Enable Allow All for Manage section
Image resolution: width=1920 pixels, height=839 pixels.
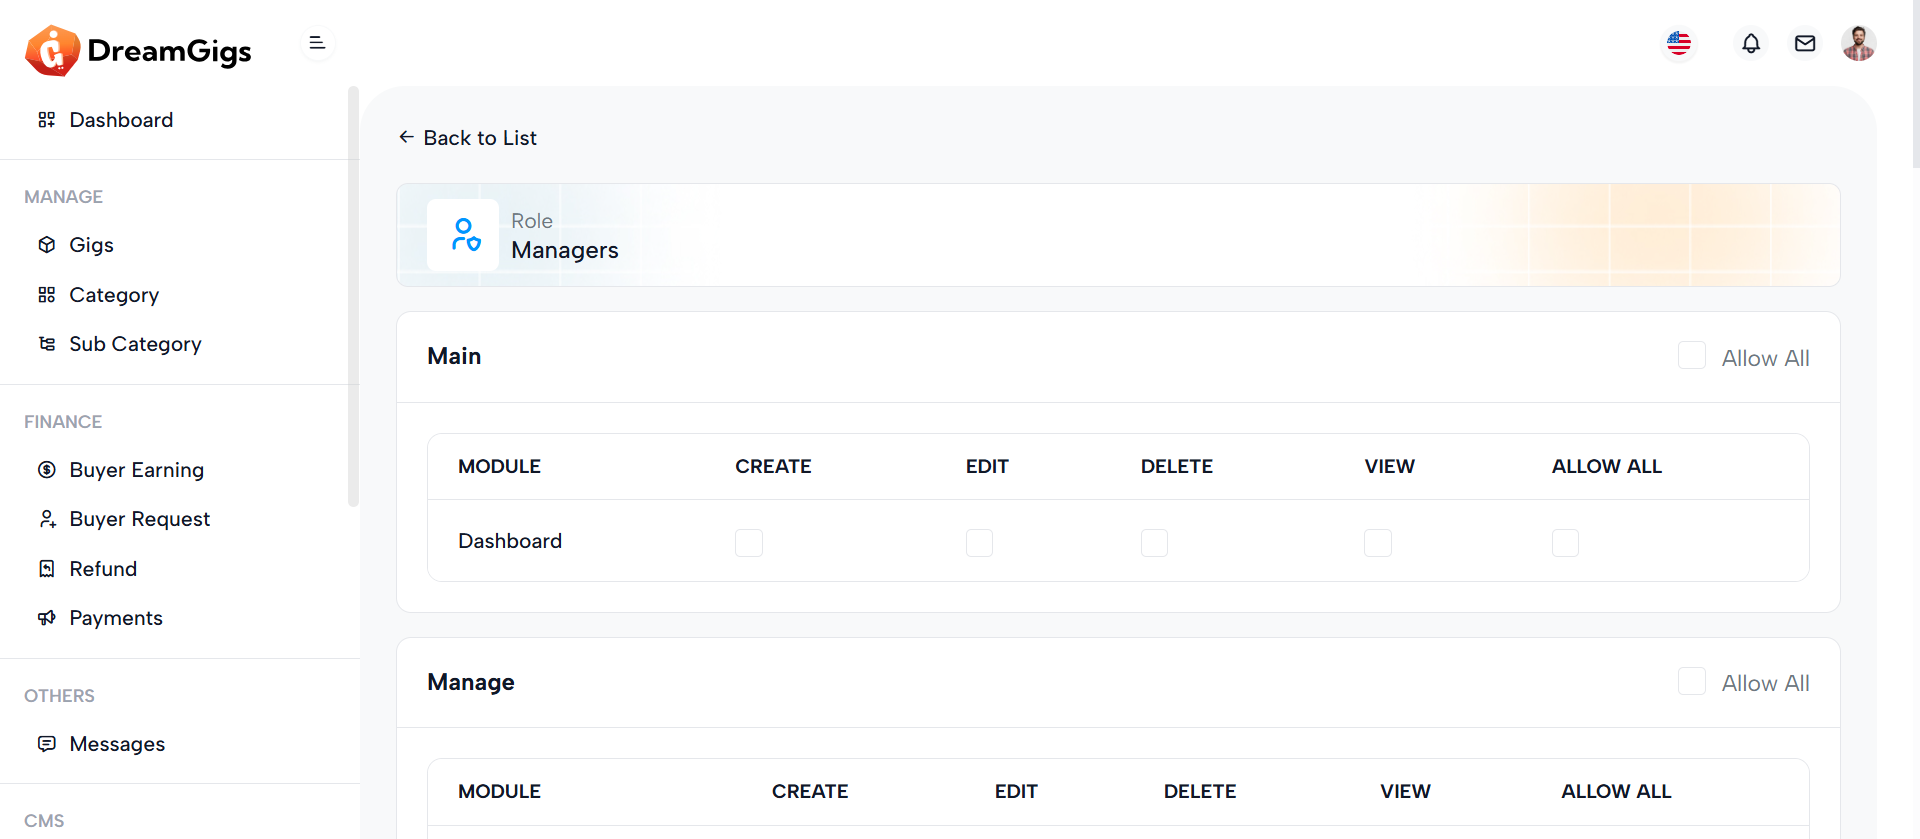1692,682
